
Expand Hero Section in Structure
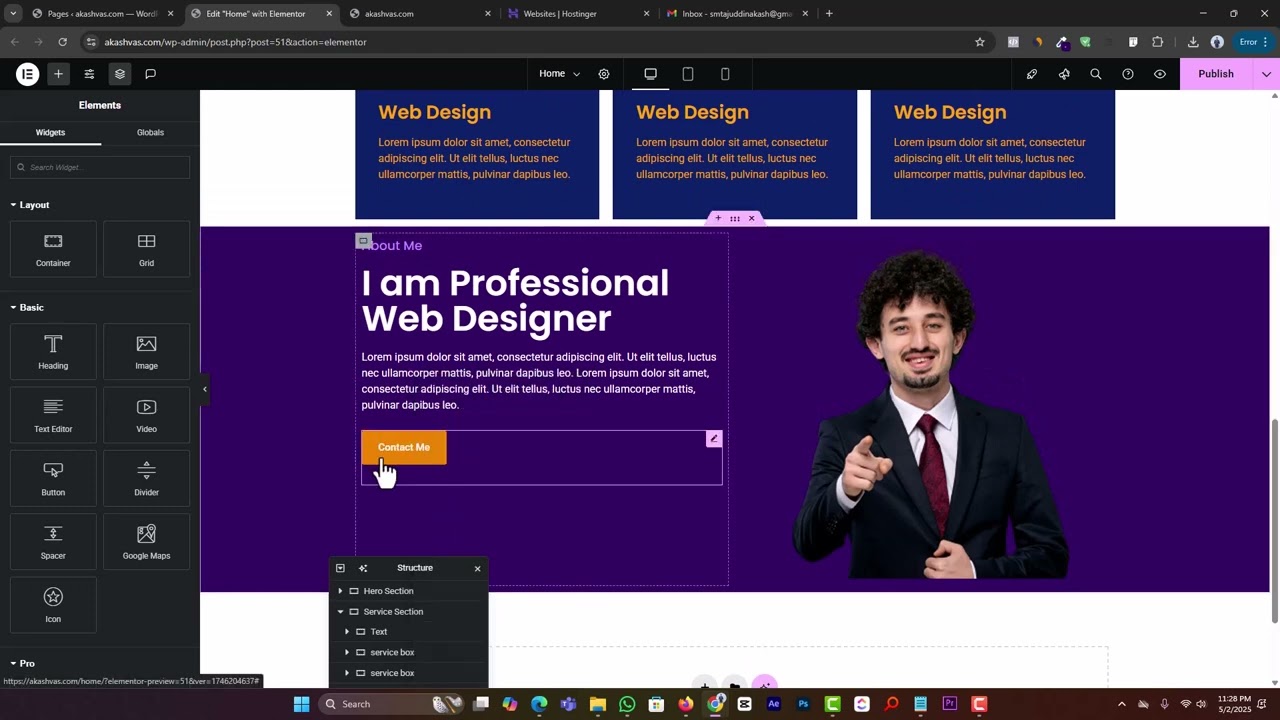(x=340, y=591)
